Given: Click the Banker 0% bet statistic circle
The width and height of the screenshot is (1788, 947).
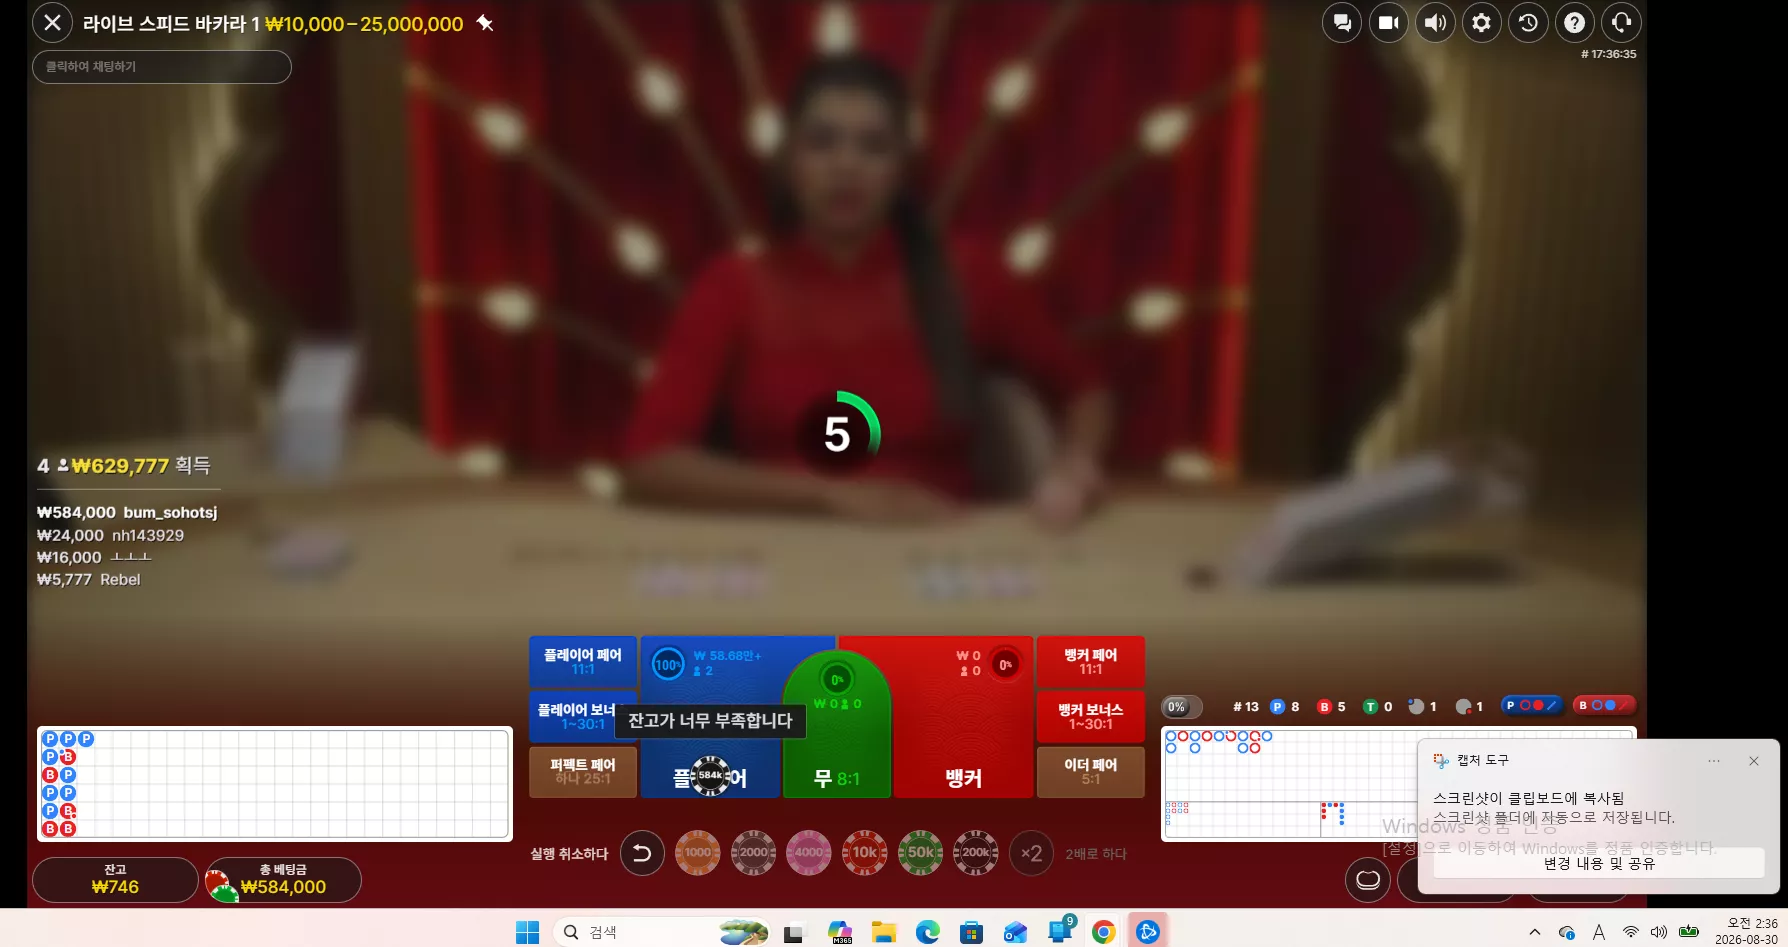Looking at the screenshot, I should pos(1005,665).
